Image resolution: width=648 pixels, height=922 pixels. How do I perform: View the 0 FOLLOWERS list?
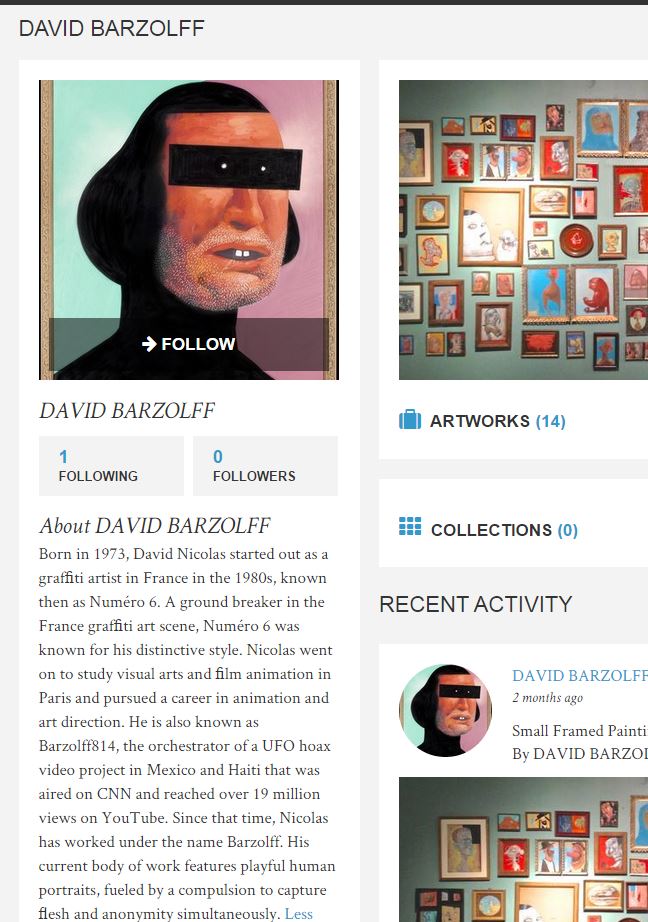coord(265,466)
